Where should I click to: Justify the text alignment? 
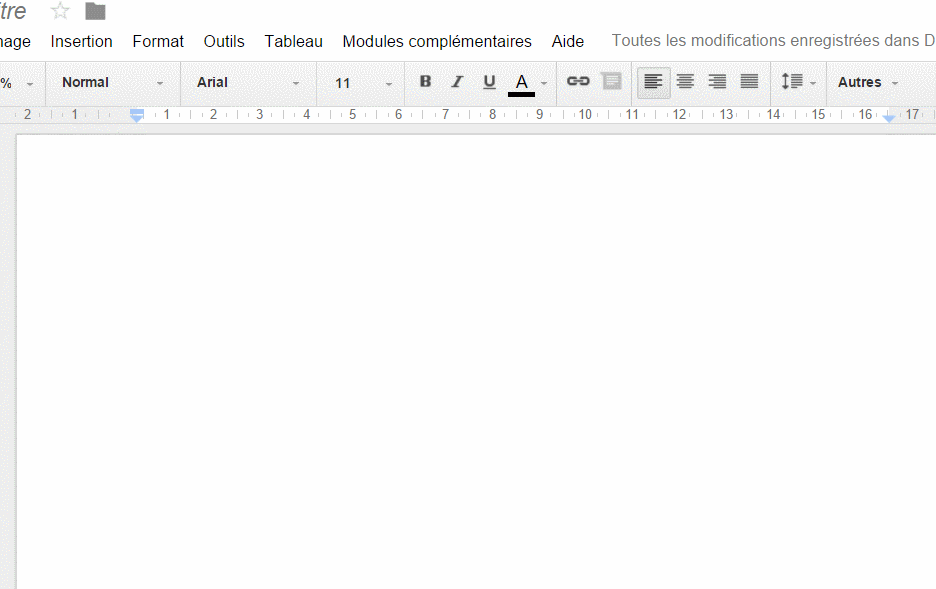[749, 82]
